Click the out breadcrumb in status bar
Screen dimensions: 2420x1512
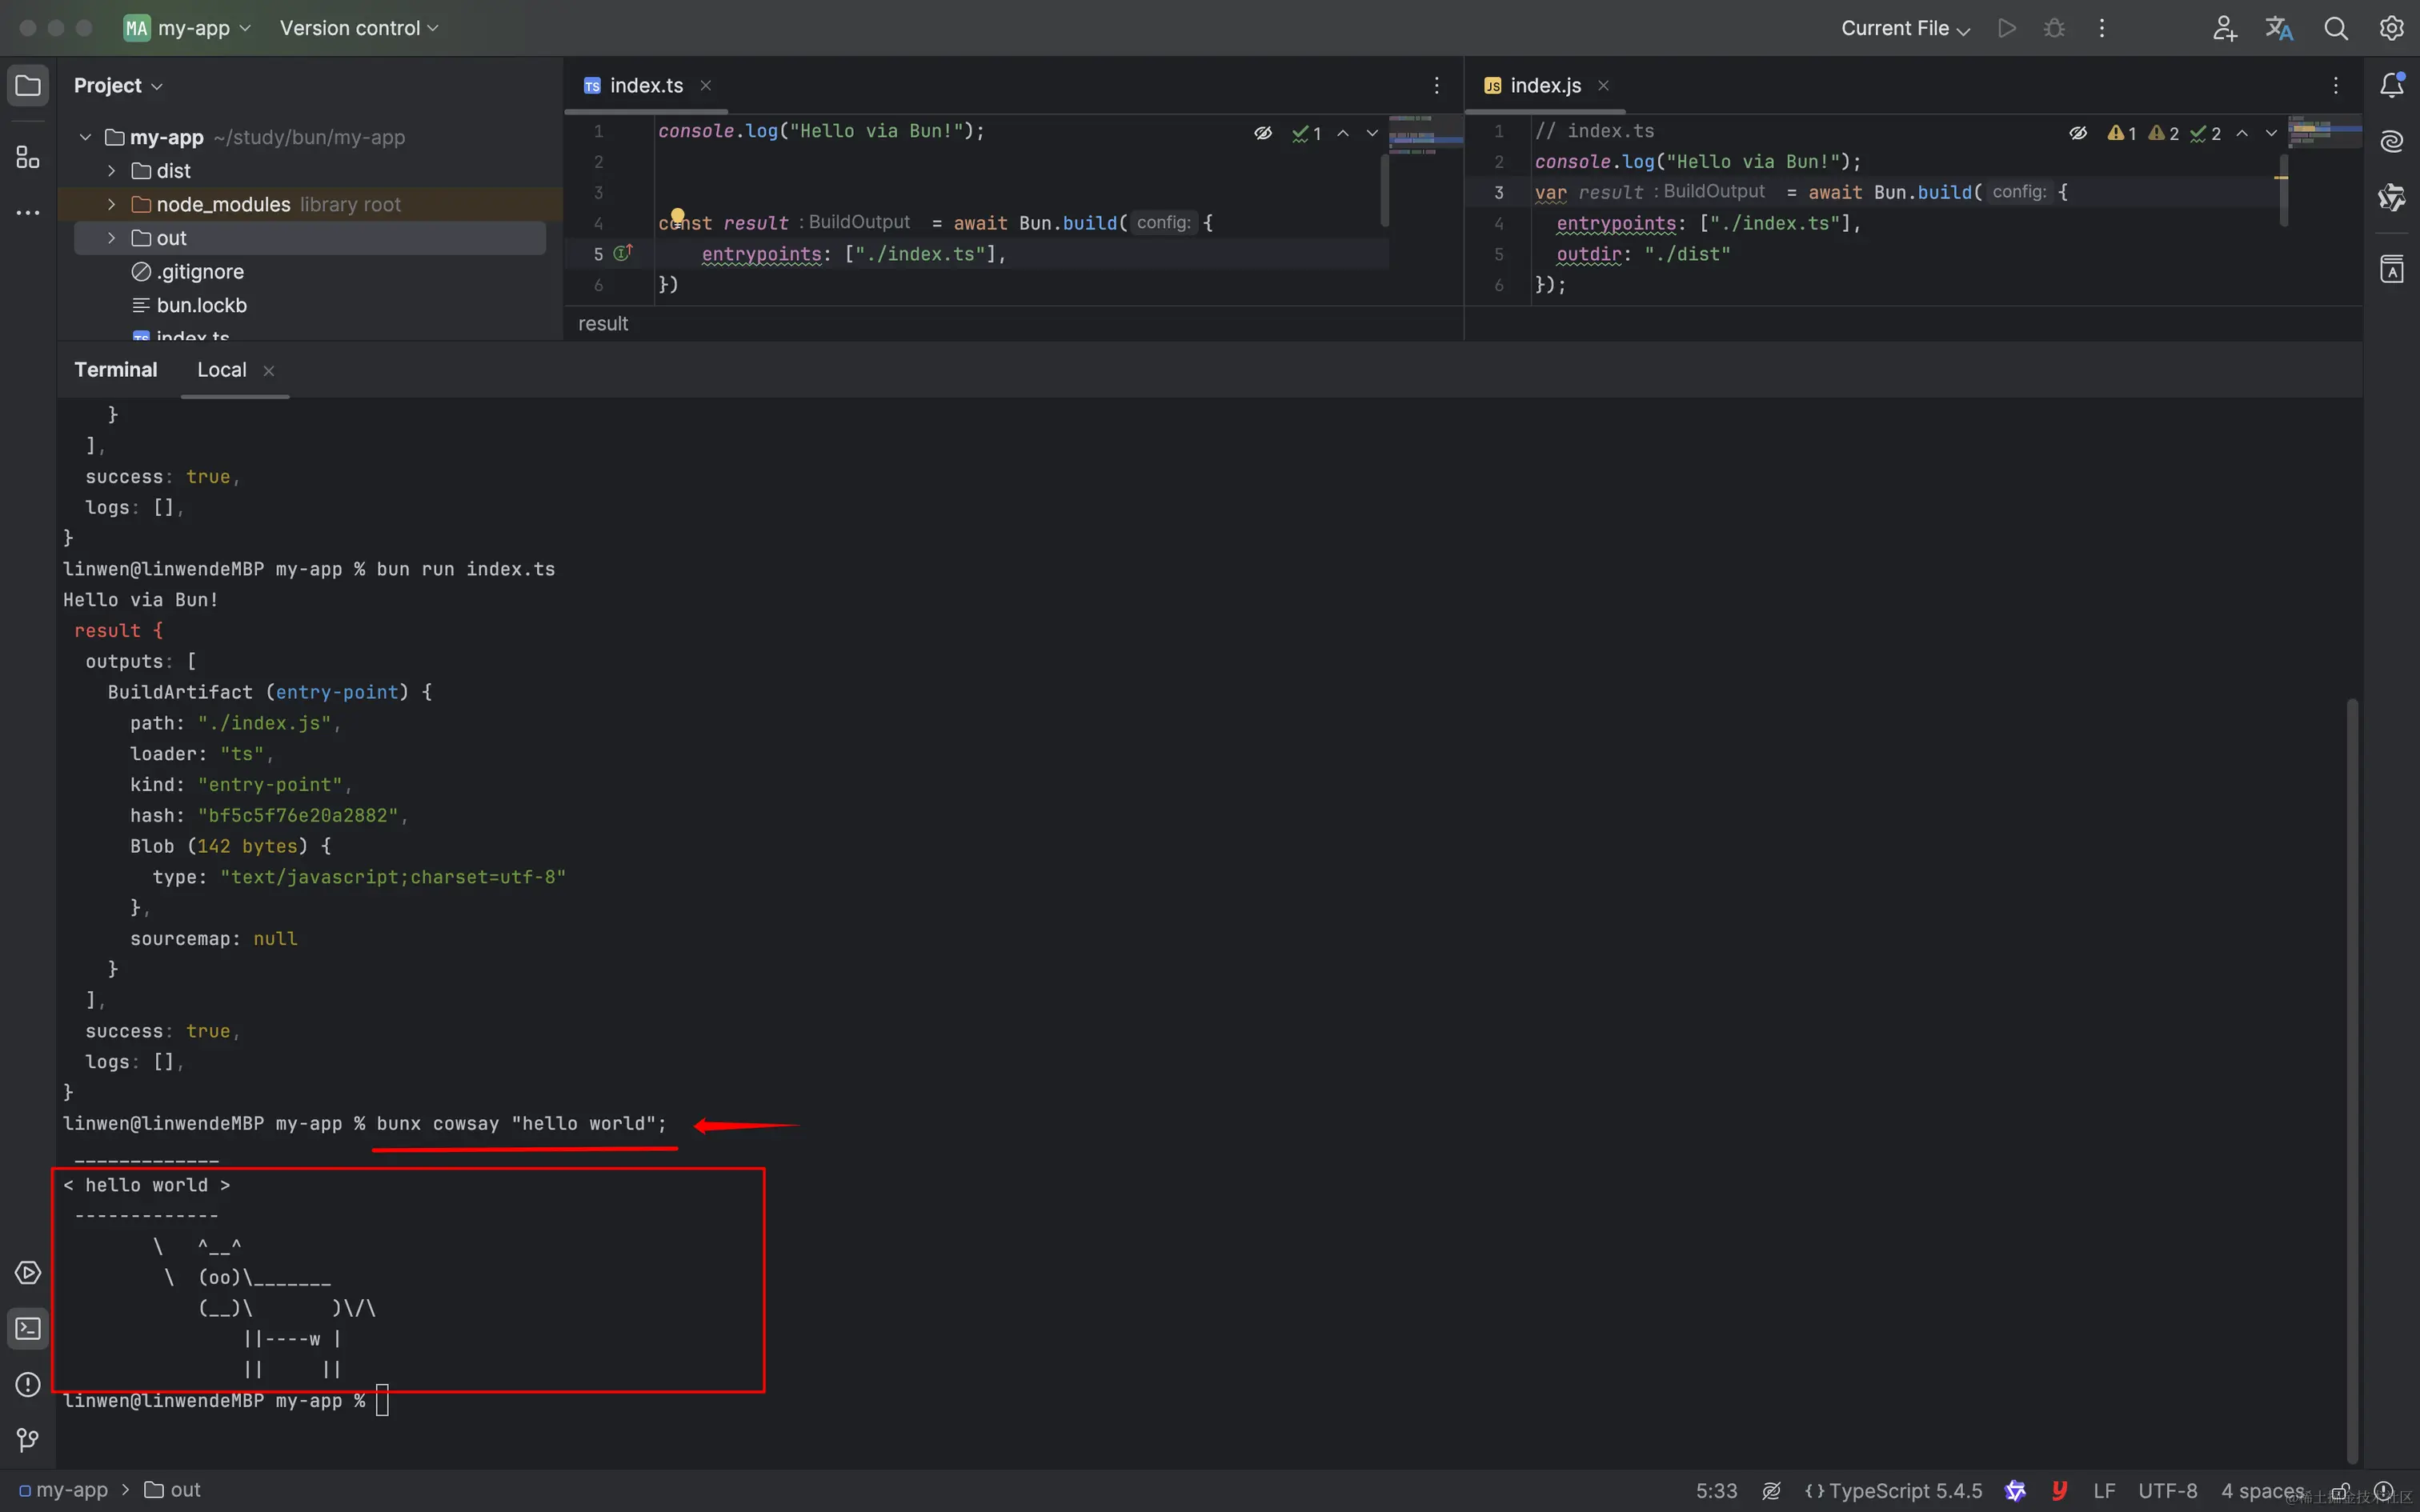[x=172, y=1490]
